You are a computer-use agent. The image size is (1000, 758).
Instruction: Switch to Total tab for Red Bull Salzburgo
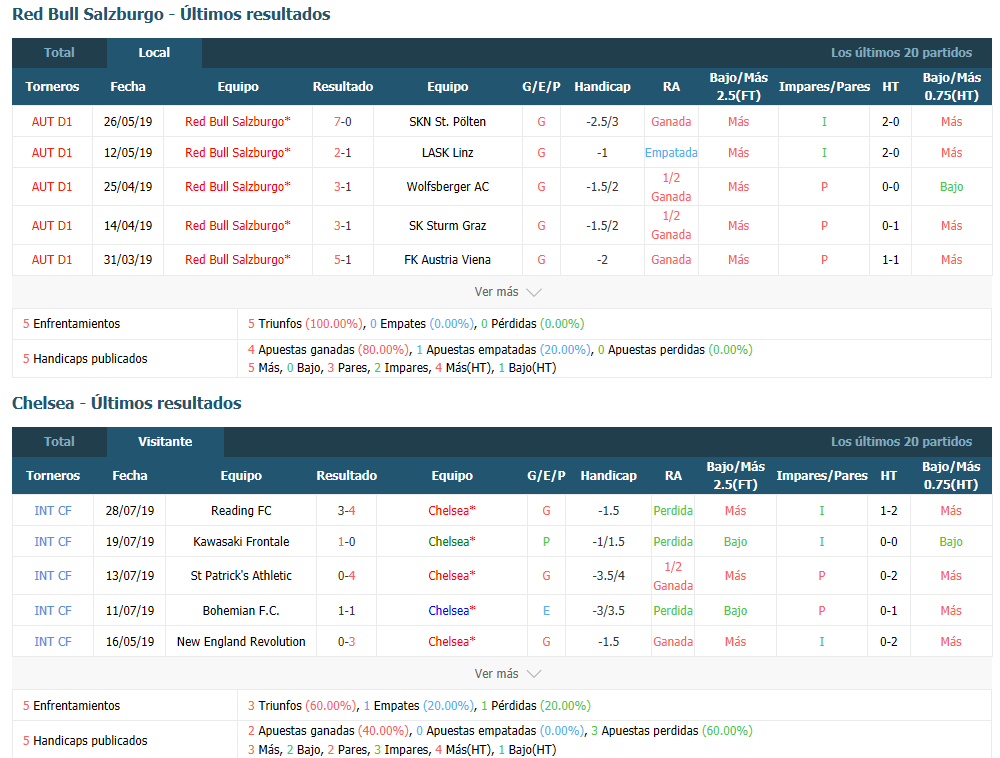tap(59, 53)
